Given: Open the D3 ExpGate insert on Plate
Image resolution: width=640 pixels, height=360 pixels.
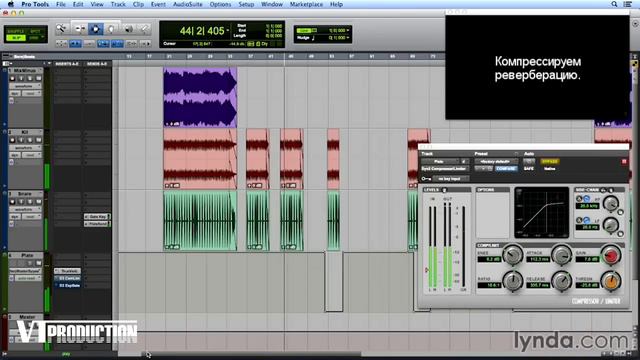Looking at the screenshot, I should click(x=68, y=285).
